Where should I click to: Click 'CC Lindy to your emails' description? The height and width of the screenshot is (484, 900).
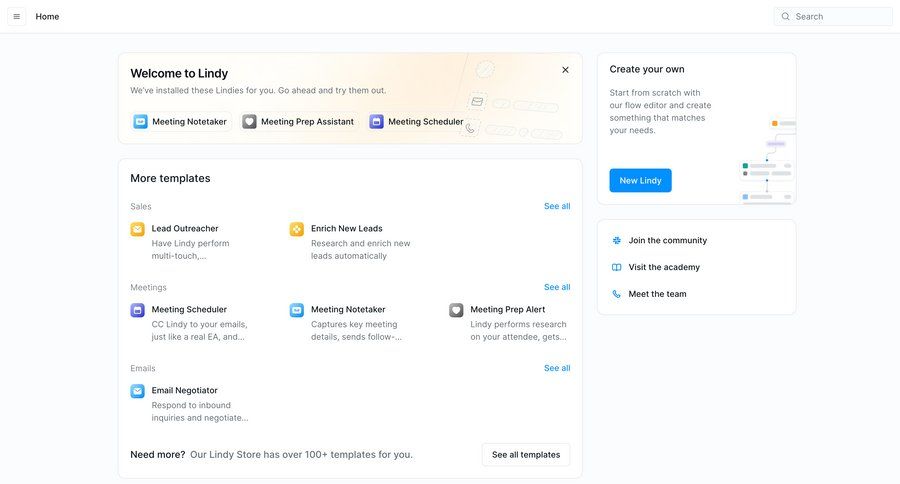pyautogui.click(x=199, y=331)
